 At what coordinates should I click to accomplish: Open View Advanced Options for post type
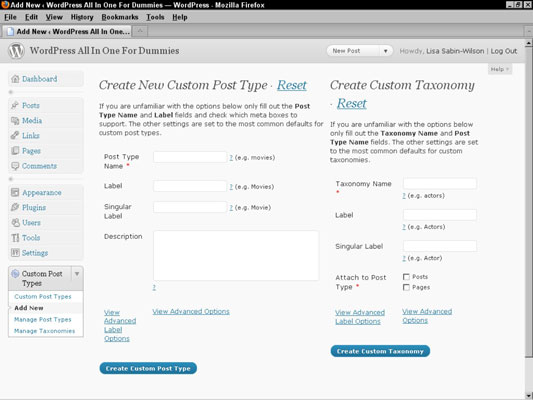point(191,311)
